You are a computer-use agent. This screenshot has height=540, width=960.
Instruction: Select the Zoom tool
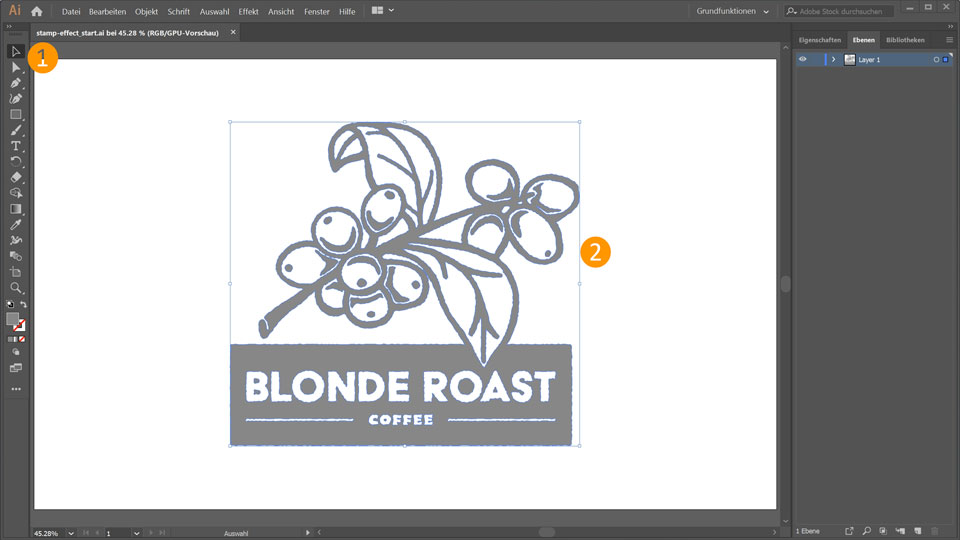pyautogui.click(x=16, y=288)
